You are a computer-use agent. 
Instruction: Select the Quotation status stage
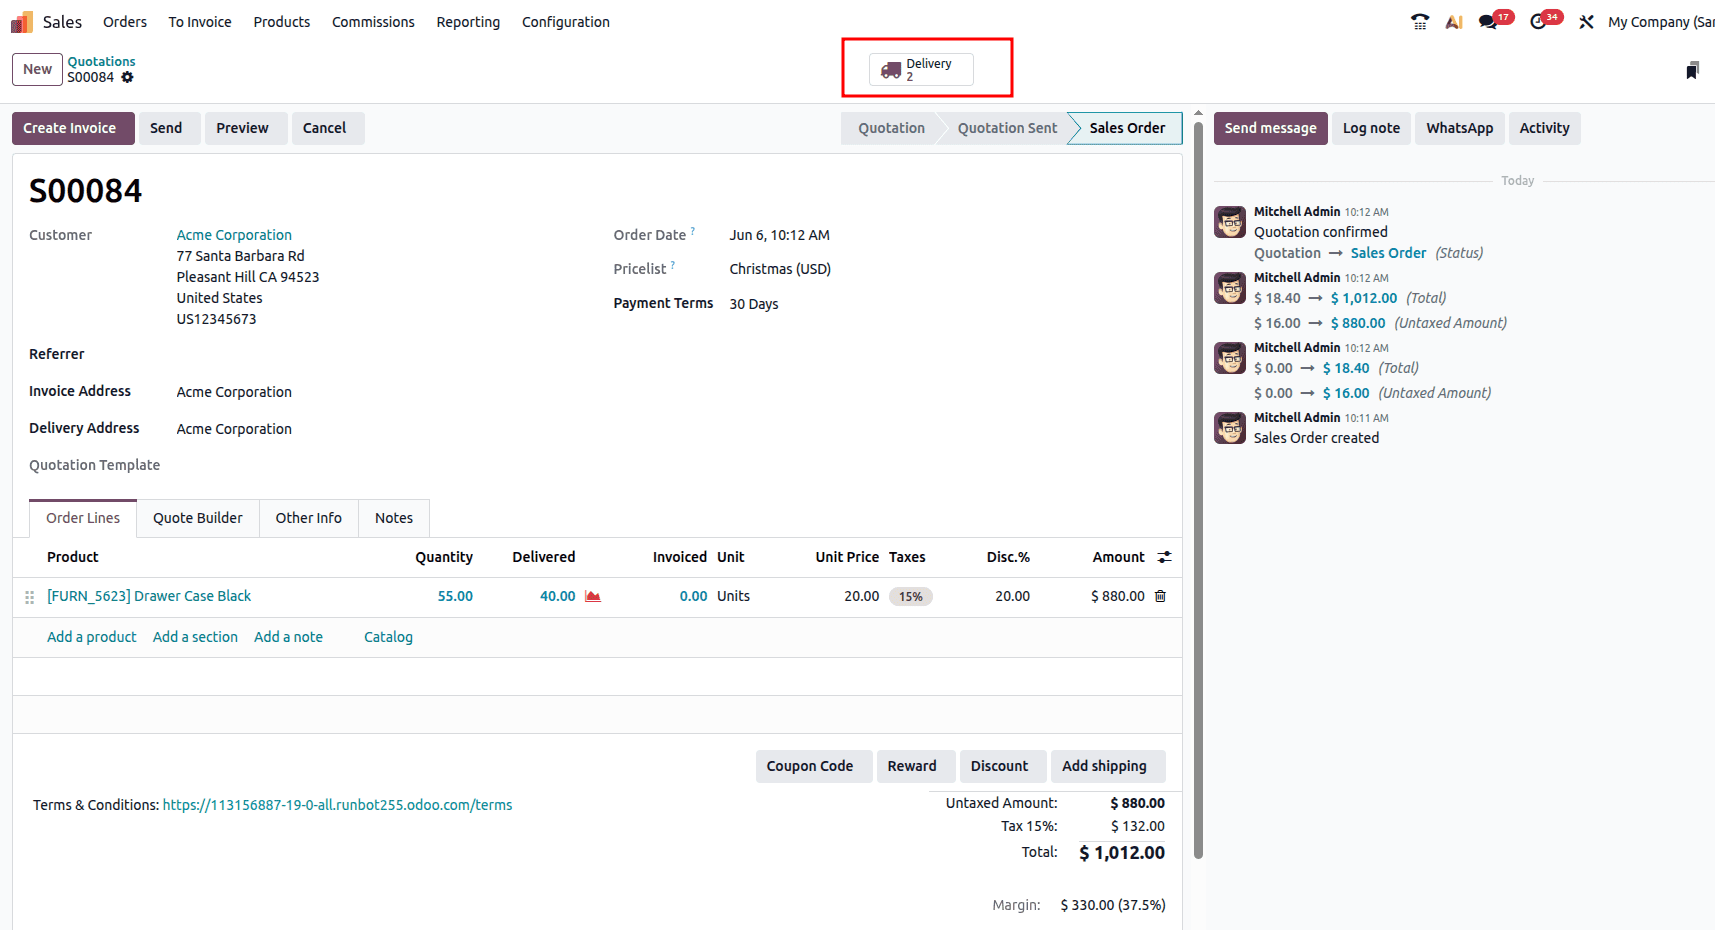tap(891, 128)
